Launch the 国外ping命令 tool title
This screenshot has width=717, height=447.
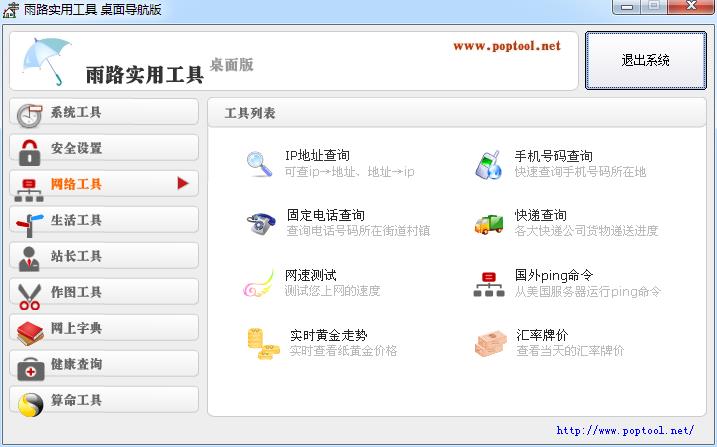coord(554,275)
